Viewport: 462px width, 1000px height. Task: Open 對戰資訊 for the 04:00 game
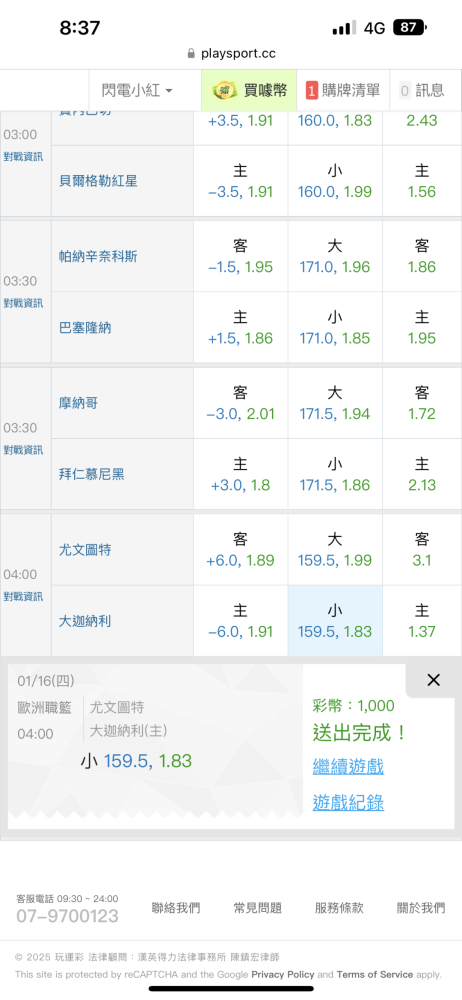point(24,597)
